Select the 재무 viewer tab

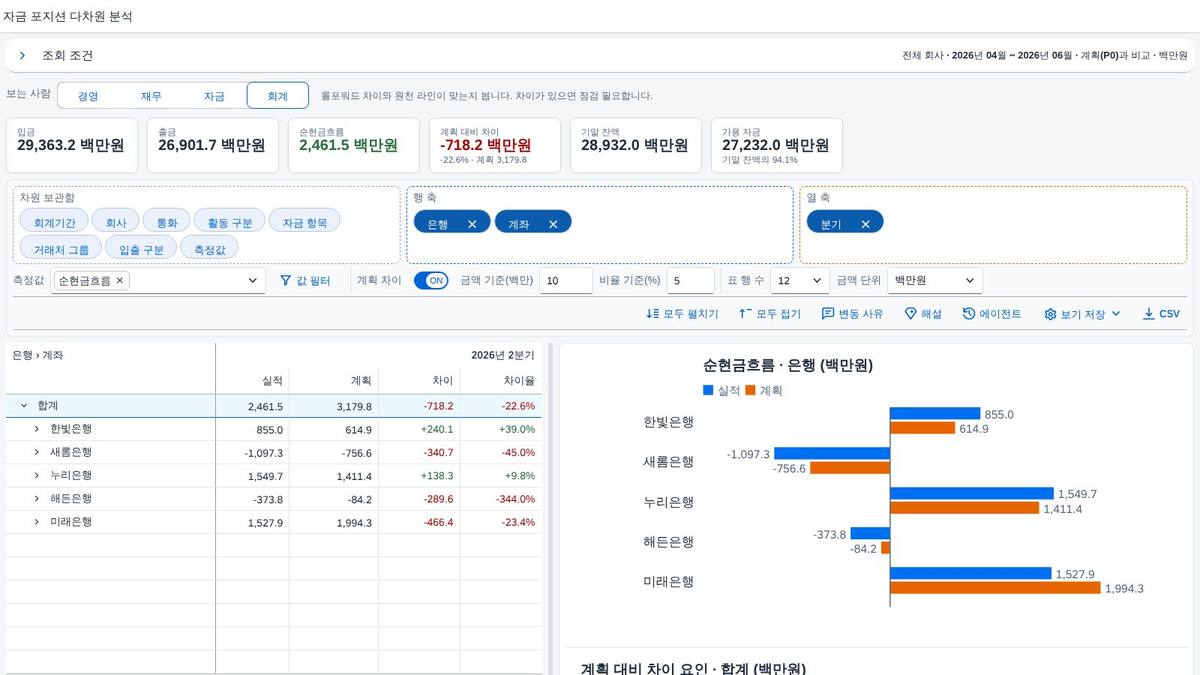click(x=151, y=96)
